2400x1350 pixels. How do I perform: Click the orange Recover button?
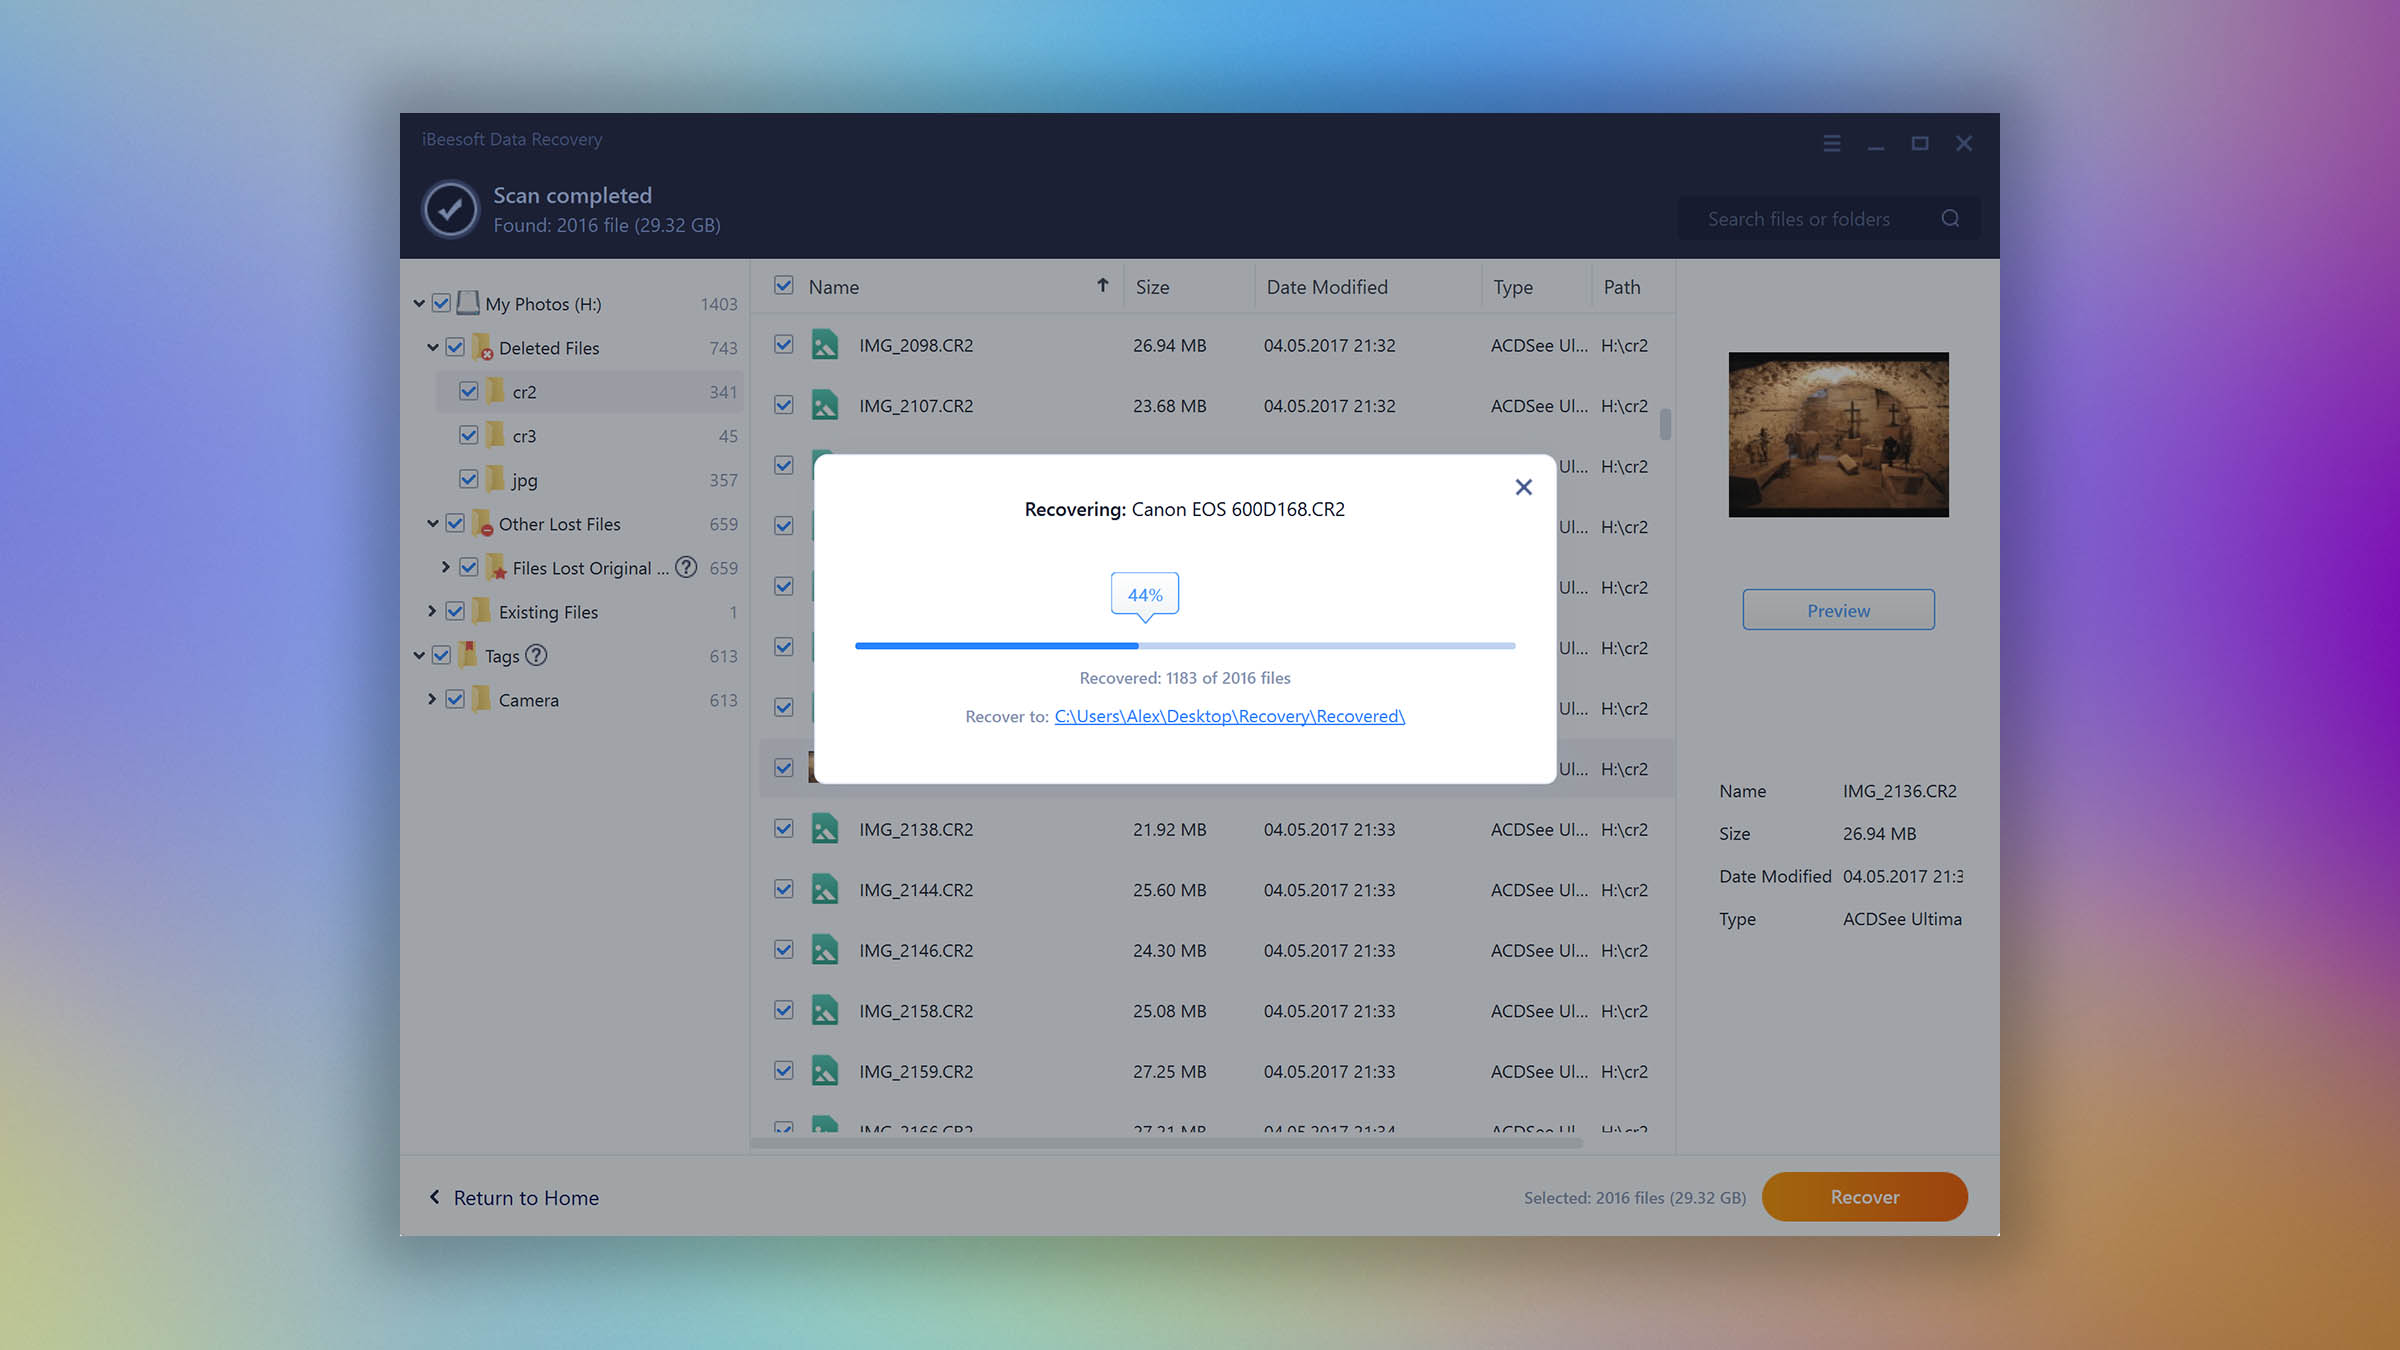click(1864, 1197)
